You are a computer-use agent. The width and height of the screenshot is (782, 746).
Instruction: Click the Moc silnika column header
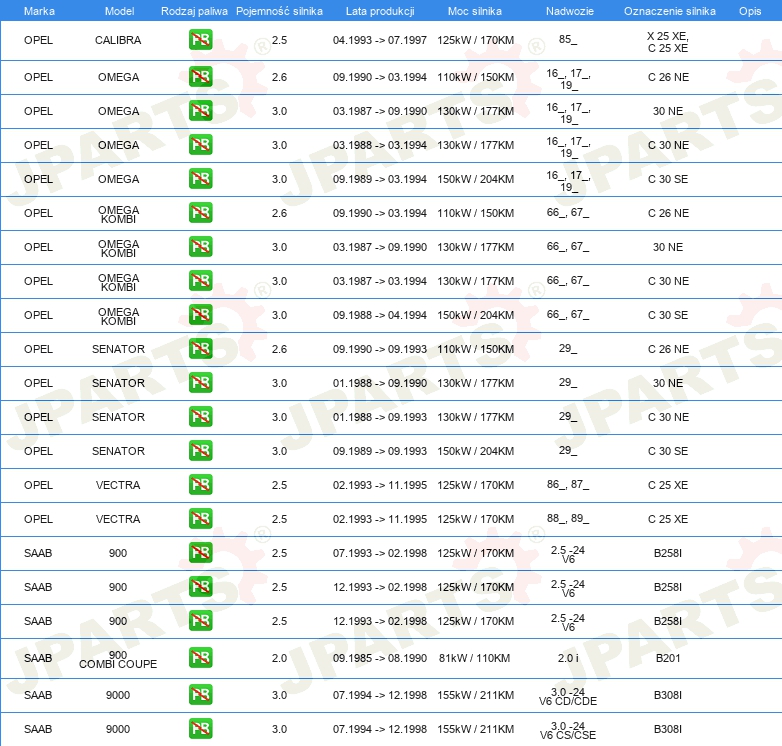click(475, 11)
